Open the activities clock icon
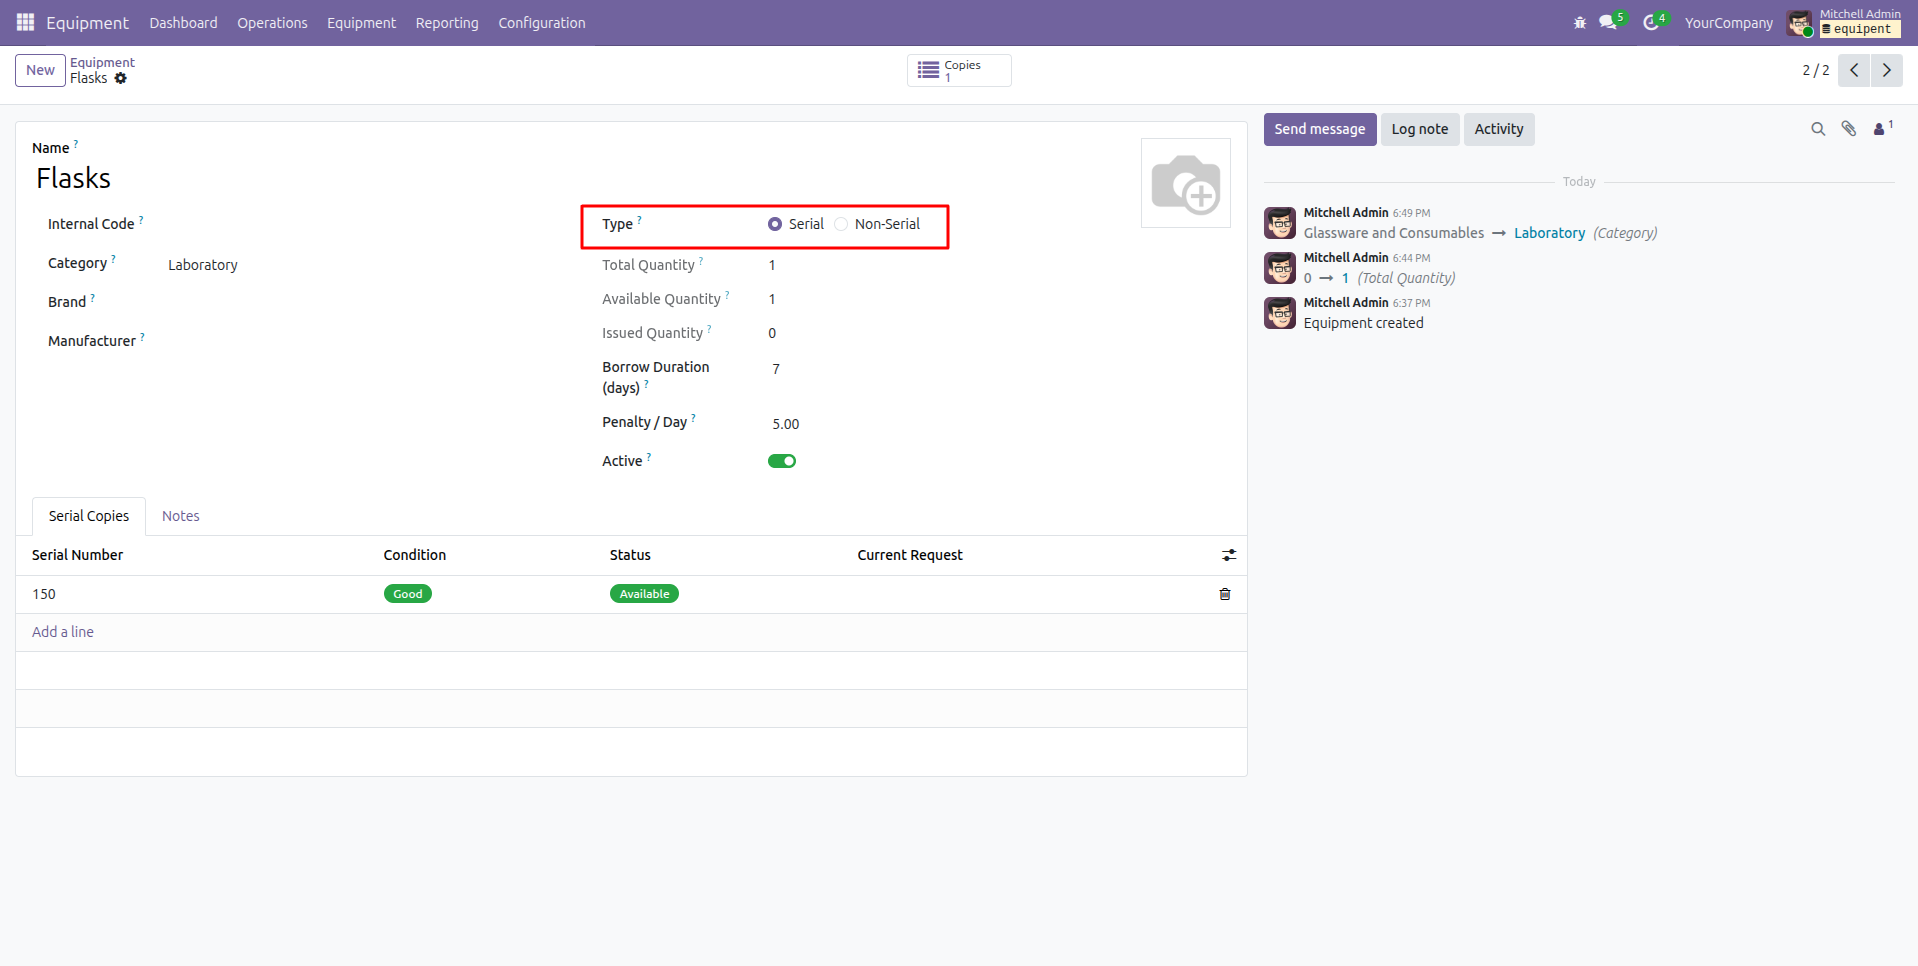The image size is (1918, 966). pos(1651,22)
